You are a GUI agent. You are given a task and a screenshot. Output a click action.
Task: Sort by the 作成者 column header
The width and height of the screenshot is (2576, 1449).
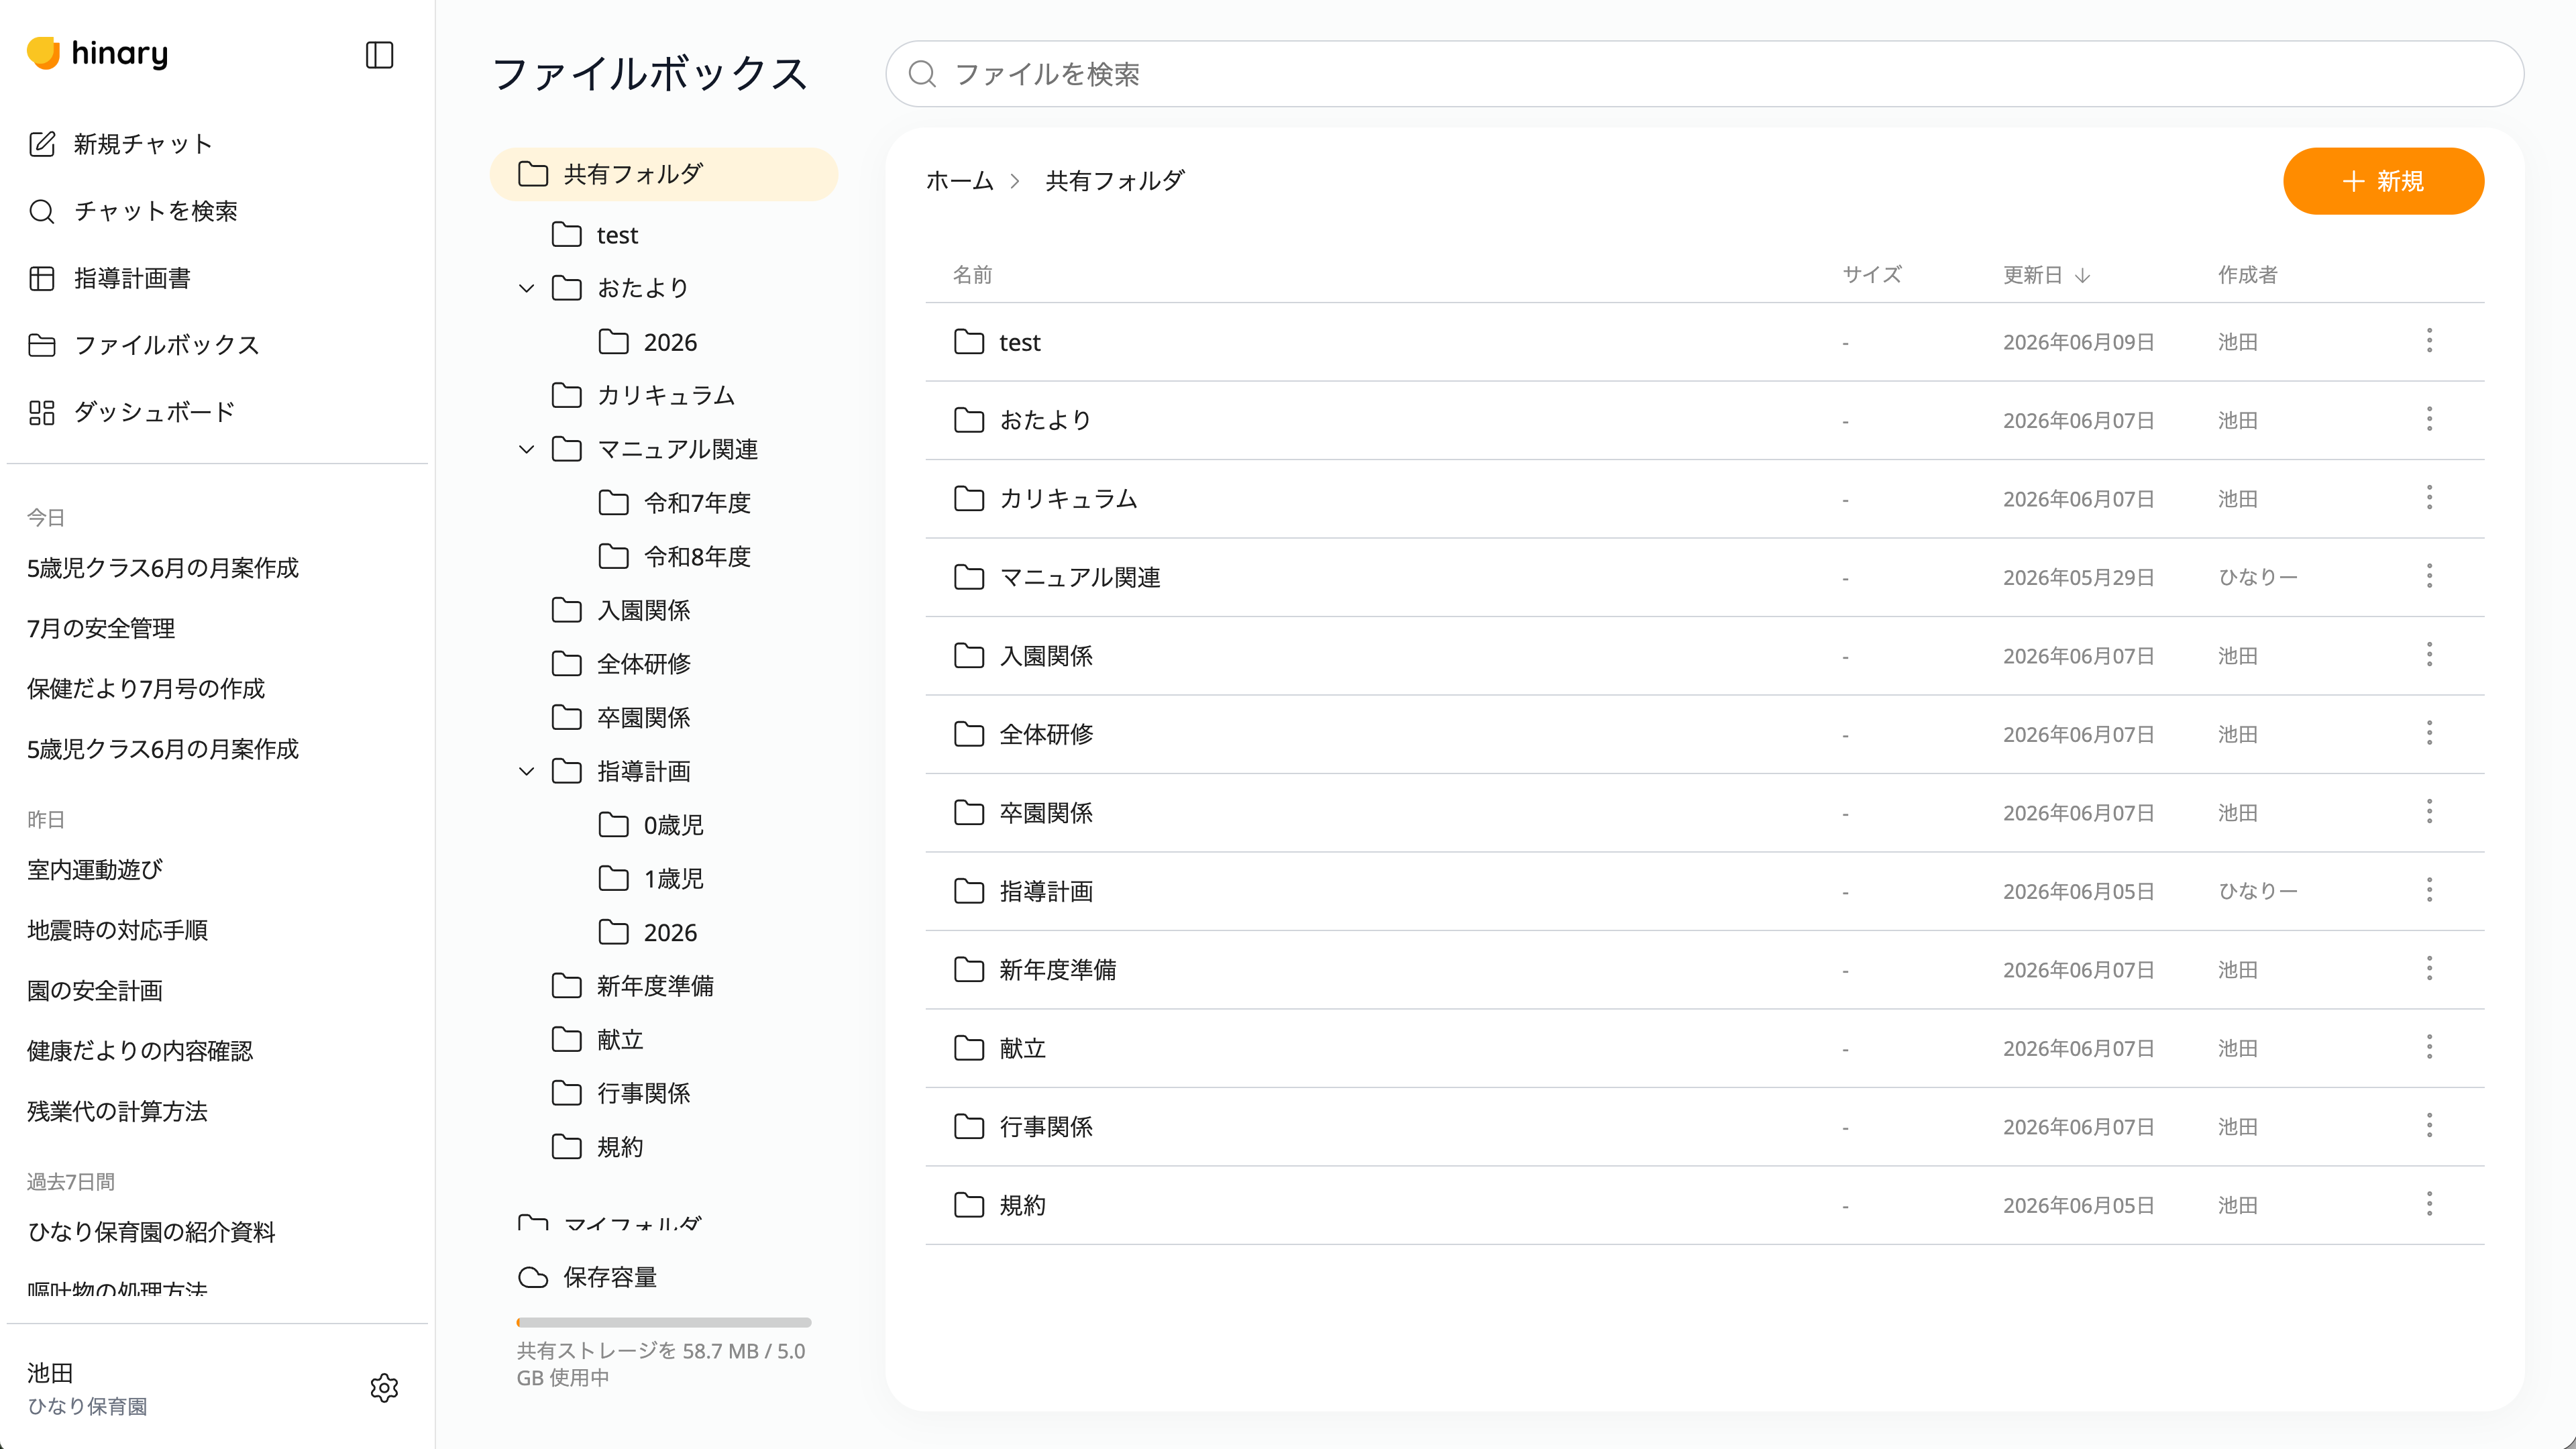[2247, 275]
